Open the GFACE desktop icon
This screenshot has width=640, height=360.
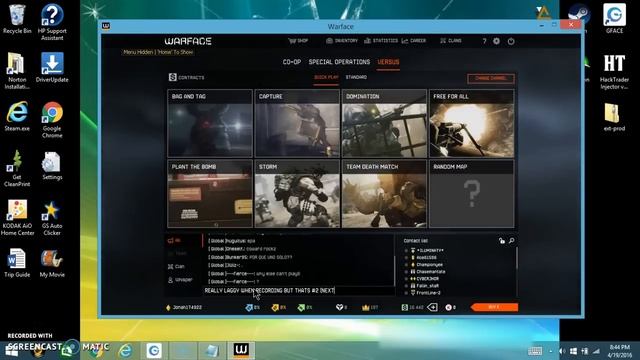click(614, 19)
